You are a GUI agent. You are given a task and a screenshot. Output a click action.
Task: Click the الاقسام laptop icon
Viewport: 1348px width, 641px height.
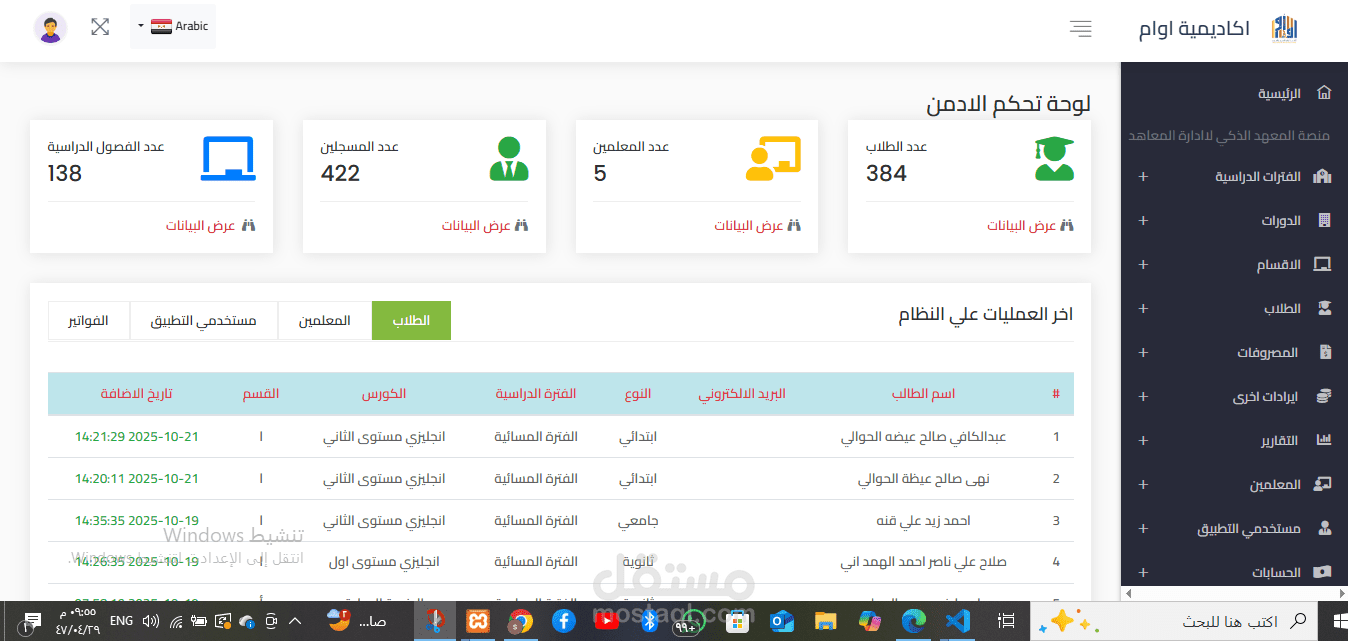1323,265
